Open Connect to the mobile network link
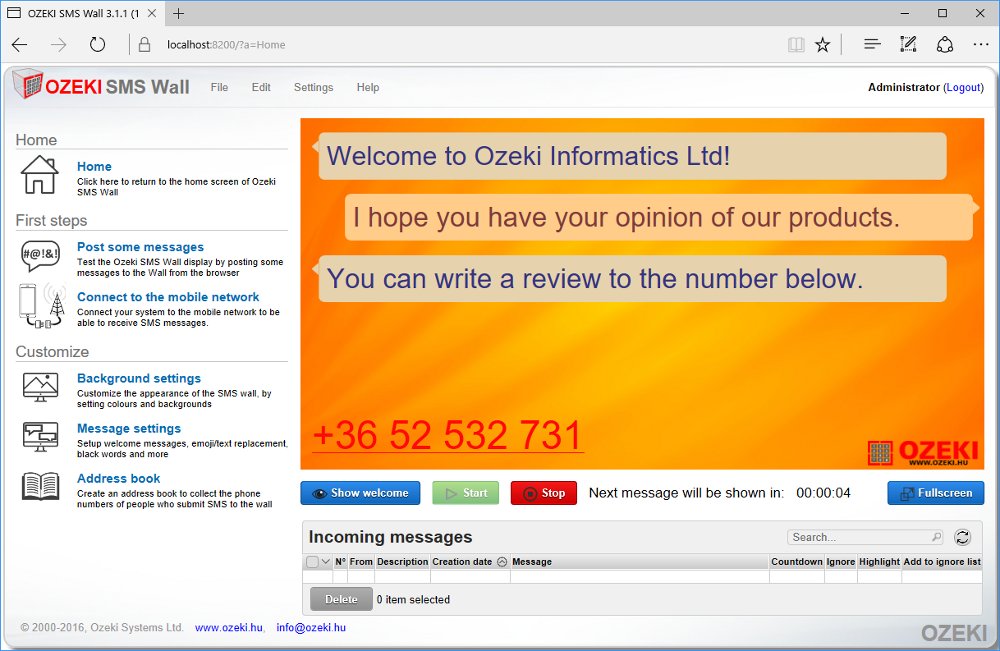 point(168,297)
